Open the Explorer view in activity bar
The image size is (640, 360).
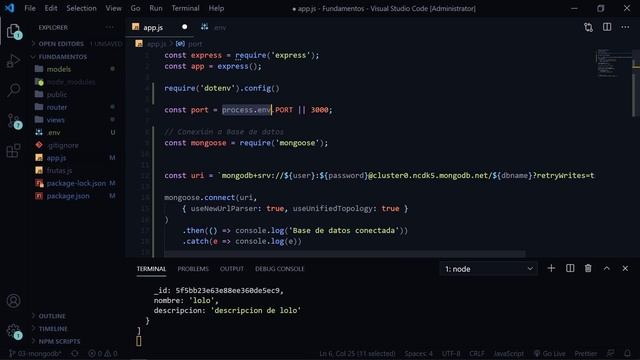14,32
